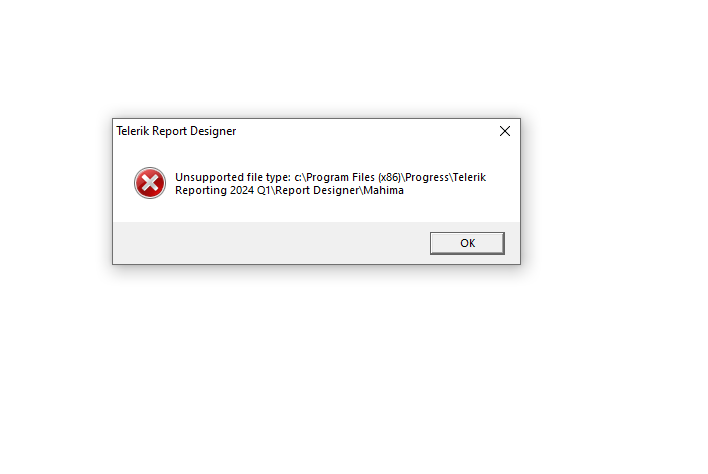Click empty title bar area of dialog
708x474 pixels.
coord(366,131)
